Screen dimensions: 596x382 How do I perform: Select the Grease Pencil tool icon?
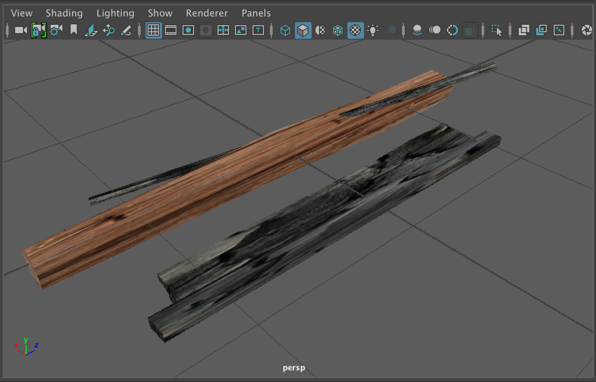[126, 30]
